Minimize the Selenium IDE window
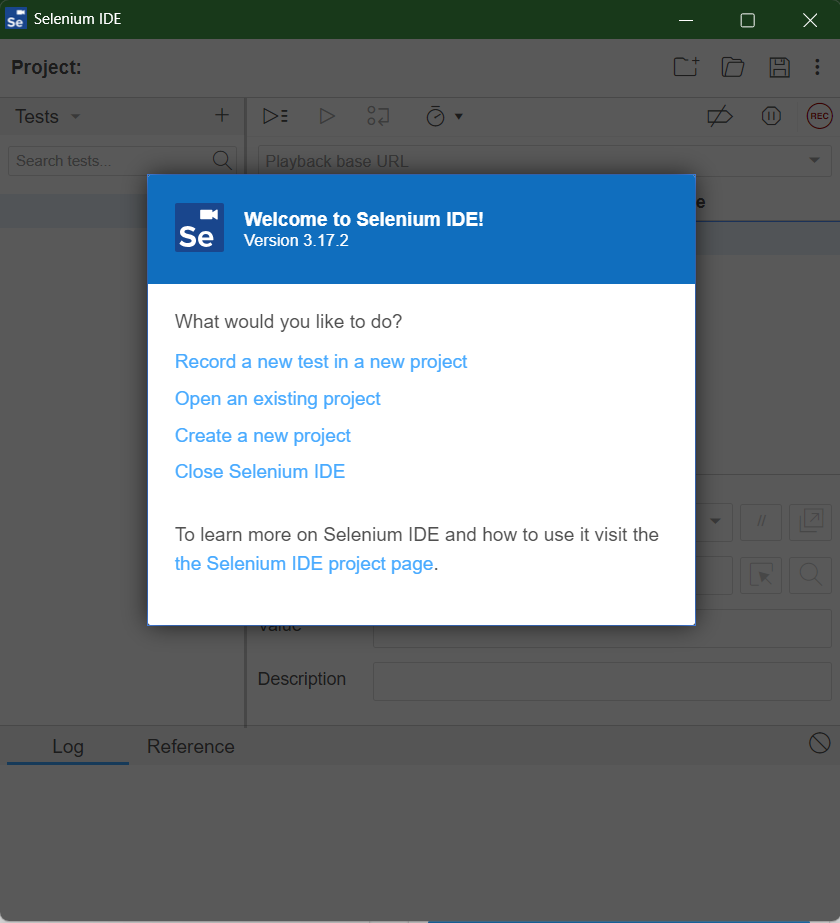This screenshot has width=840, height=923. (686, 20)
